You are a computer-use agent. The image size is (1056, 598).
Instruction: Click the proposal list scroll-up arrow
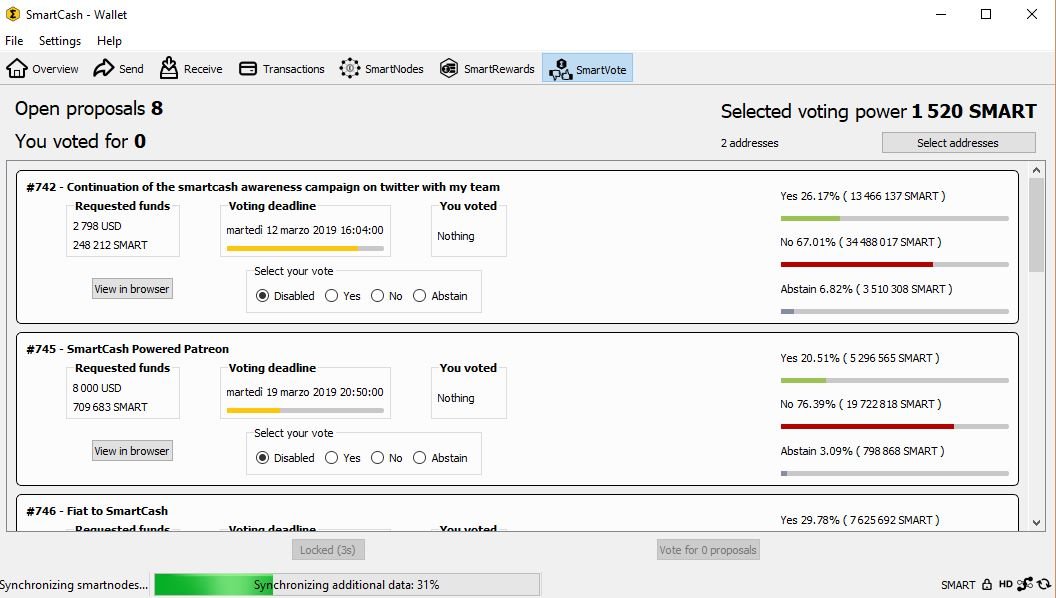(1036, 170)
